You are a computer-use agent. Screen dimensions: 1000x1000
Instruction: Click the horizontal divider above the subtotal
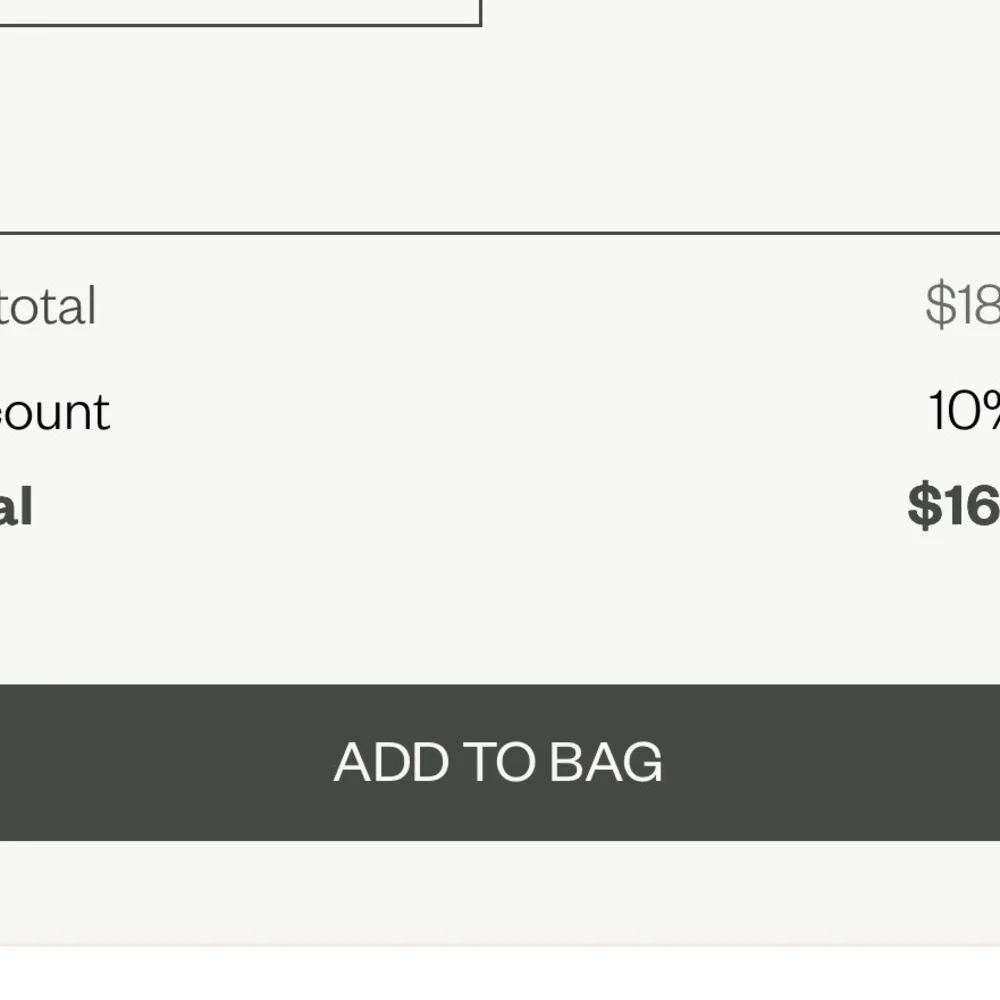tap(500, 233)
